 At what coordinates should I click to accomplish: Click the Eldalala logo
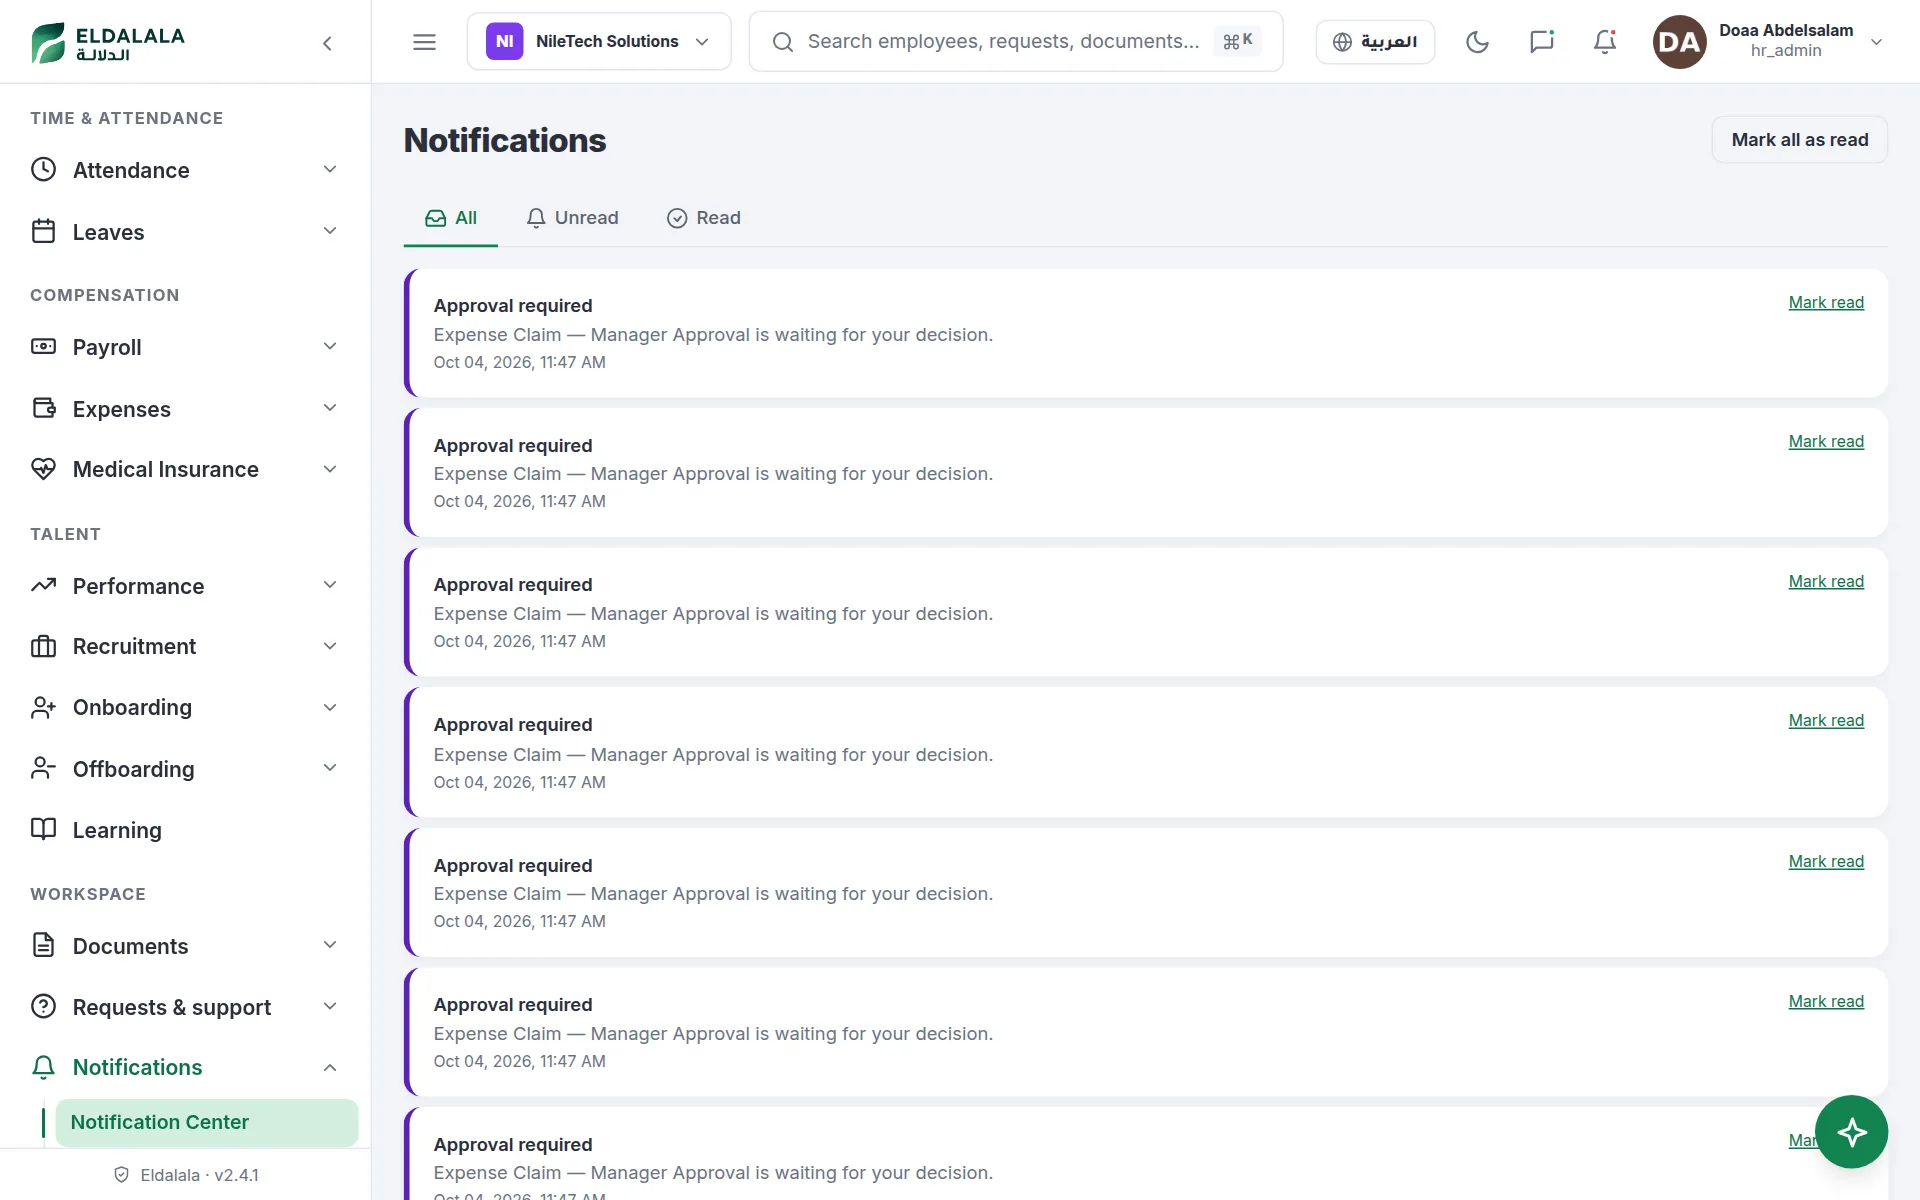(x=108, y=42)
